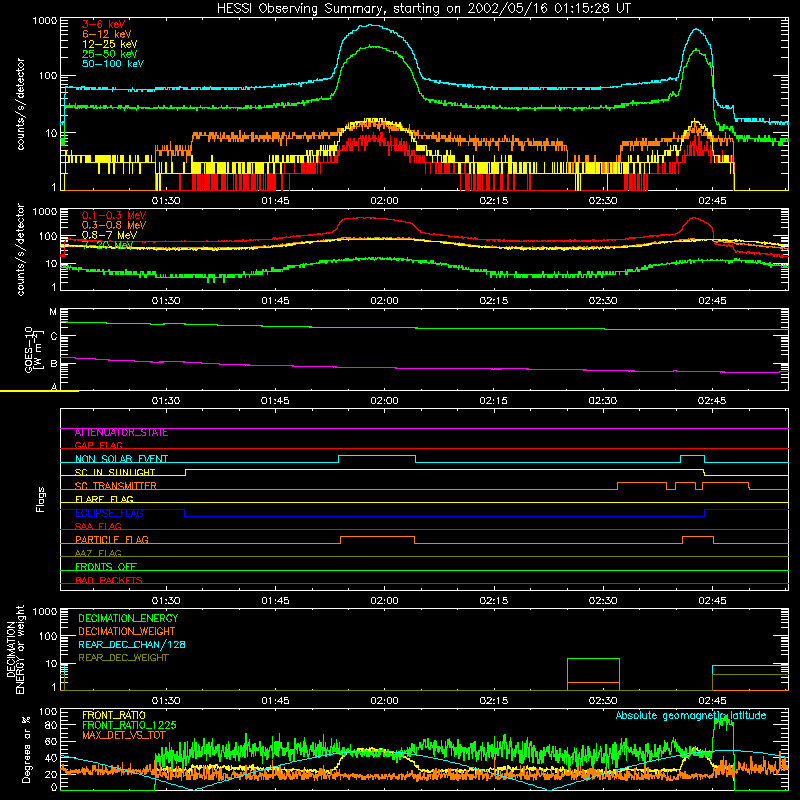Click the FLARE_FLAG label
Image resolution: width=800 pixels, height=800 pixels.
pos(104,498)
